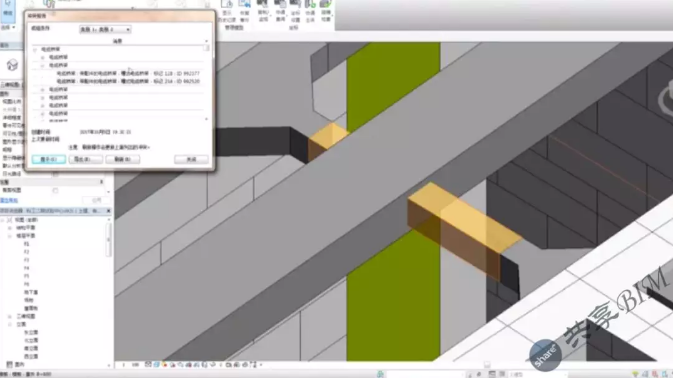The image size is (673, 378).
Task: Toggle the shadows icon in view control bar
Action: pos(173,365)
